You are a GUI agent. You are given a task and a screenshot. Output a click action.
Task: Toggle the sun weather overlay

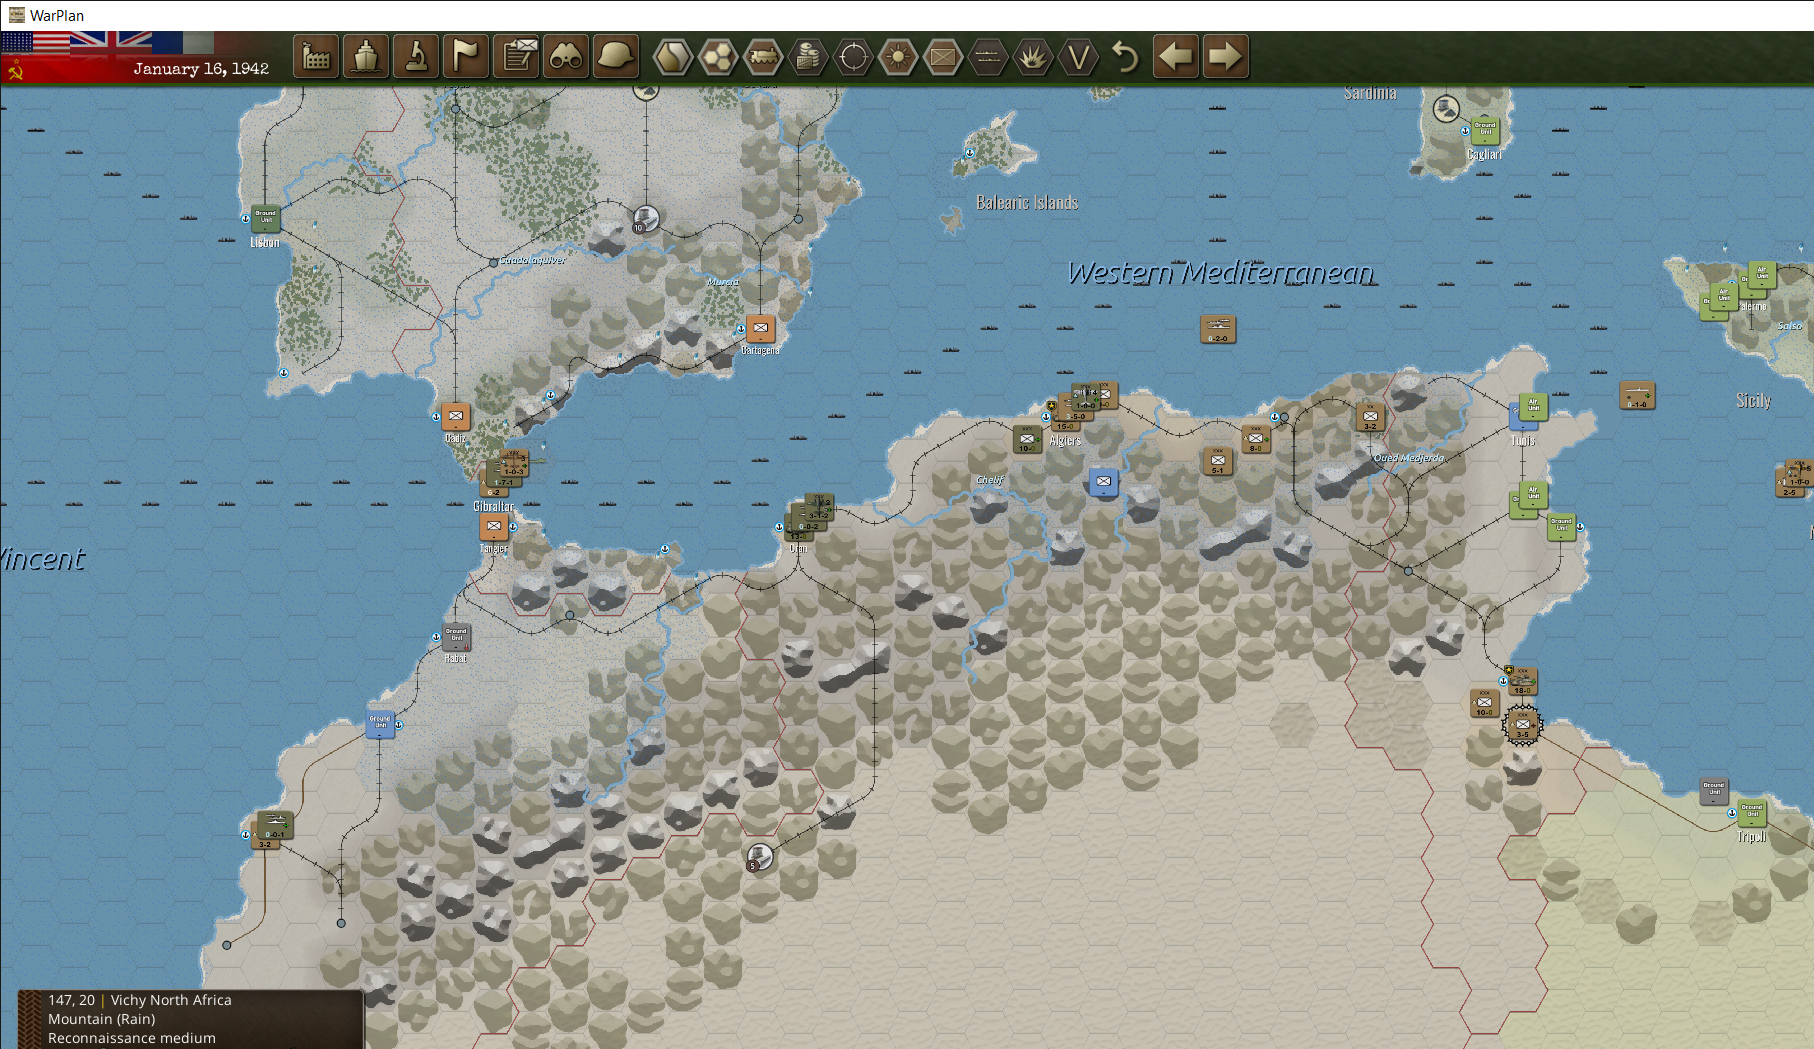click(898, 57)
